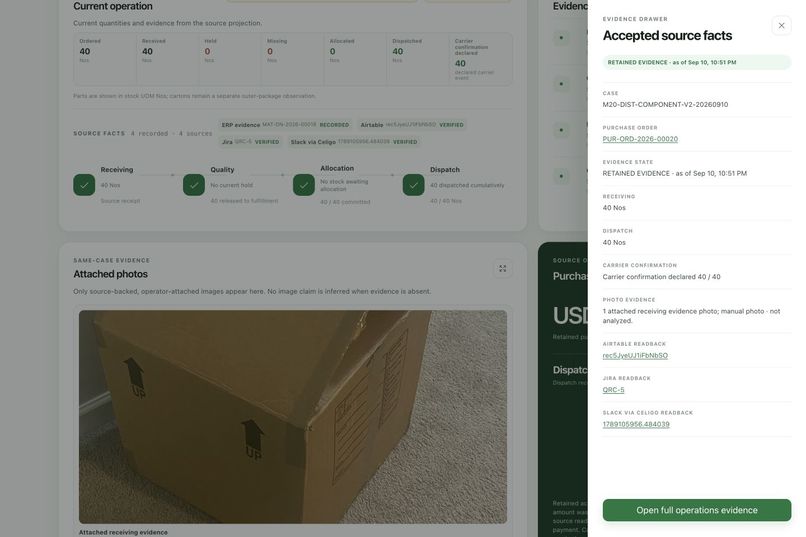806x537 pixels.
Task: Select the Airtable VERIFIED source chip
Action: (412, 125)
